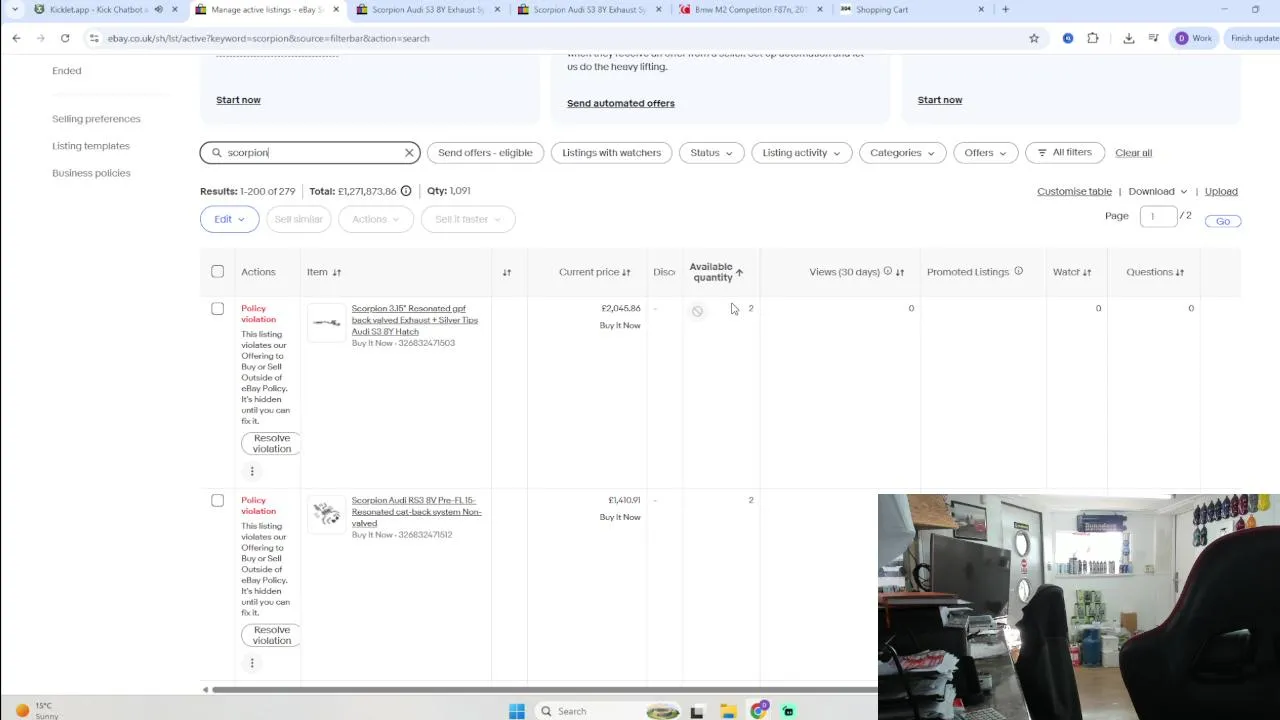Image resolution: width=1280 pixels, height=720 pixels.
Task: Open the All filters panel
Action: pyautogui.click(x=1064, y=152)
